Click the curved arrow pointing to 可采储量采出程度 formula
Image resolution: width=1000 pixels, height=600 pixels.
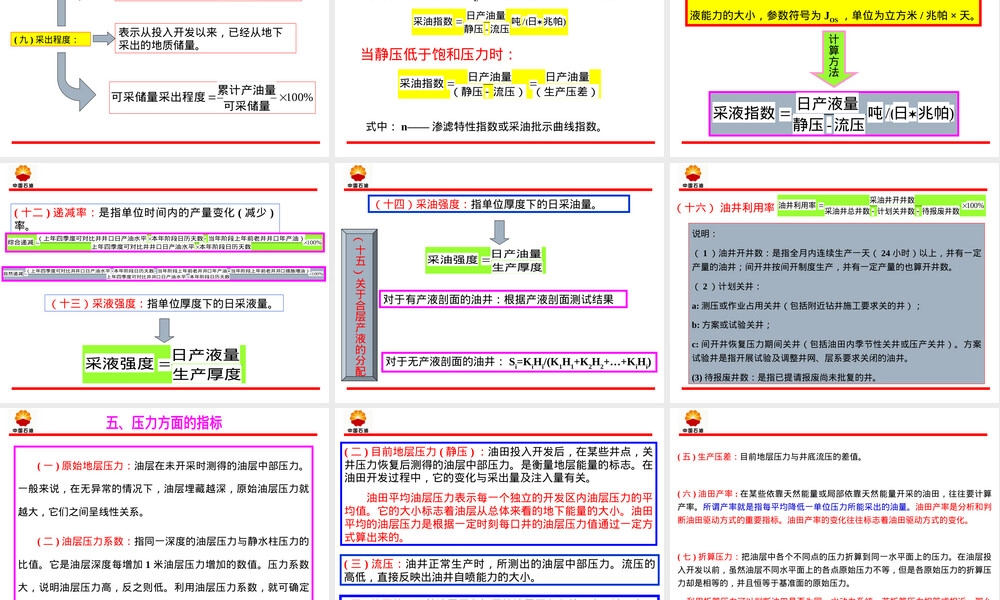tap(75, 82)
